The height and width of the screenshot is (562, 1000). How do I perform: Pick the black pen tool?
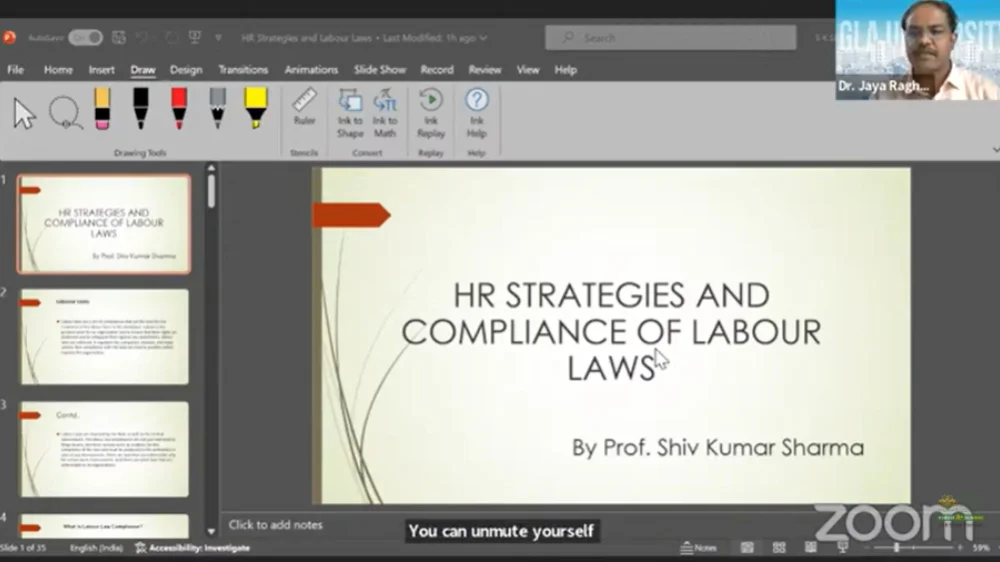click(141, 108)
